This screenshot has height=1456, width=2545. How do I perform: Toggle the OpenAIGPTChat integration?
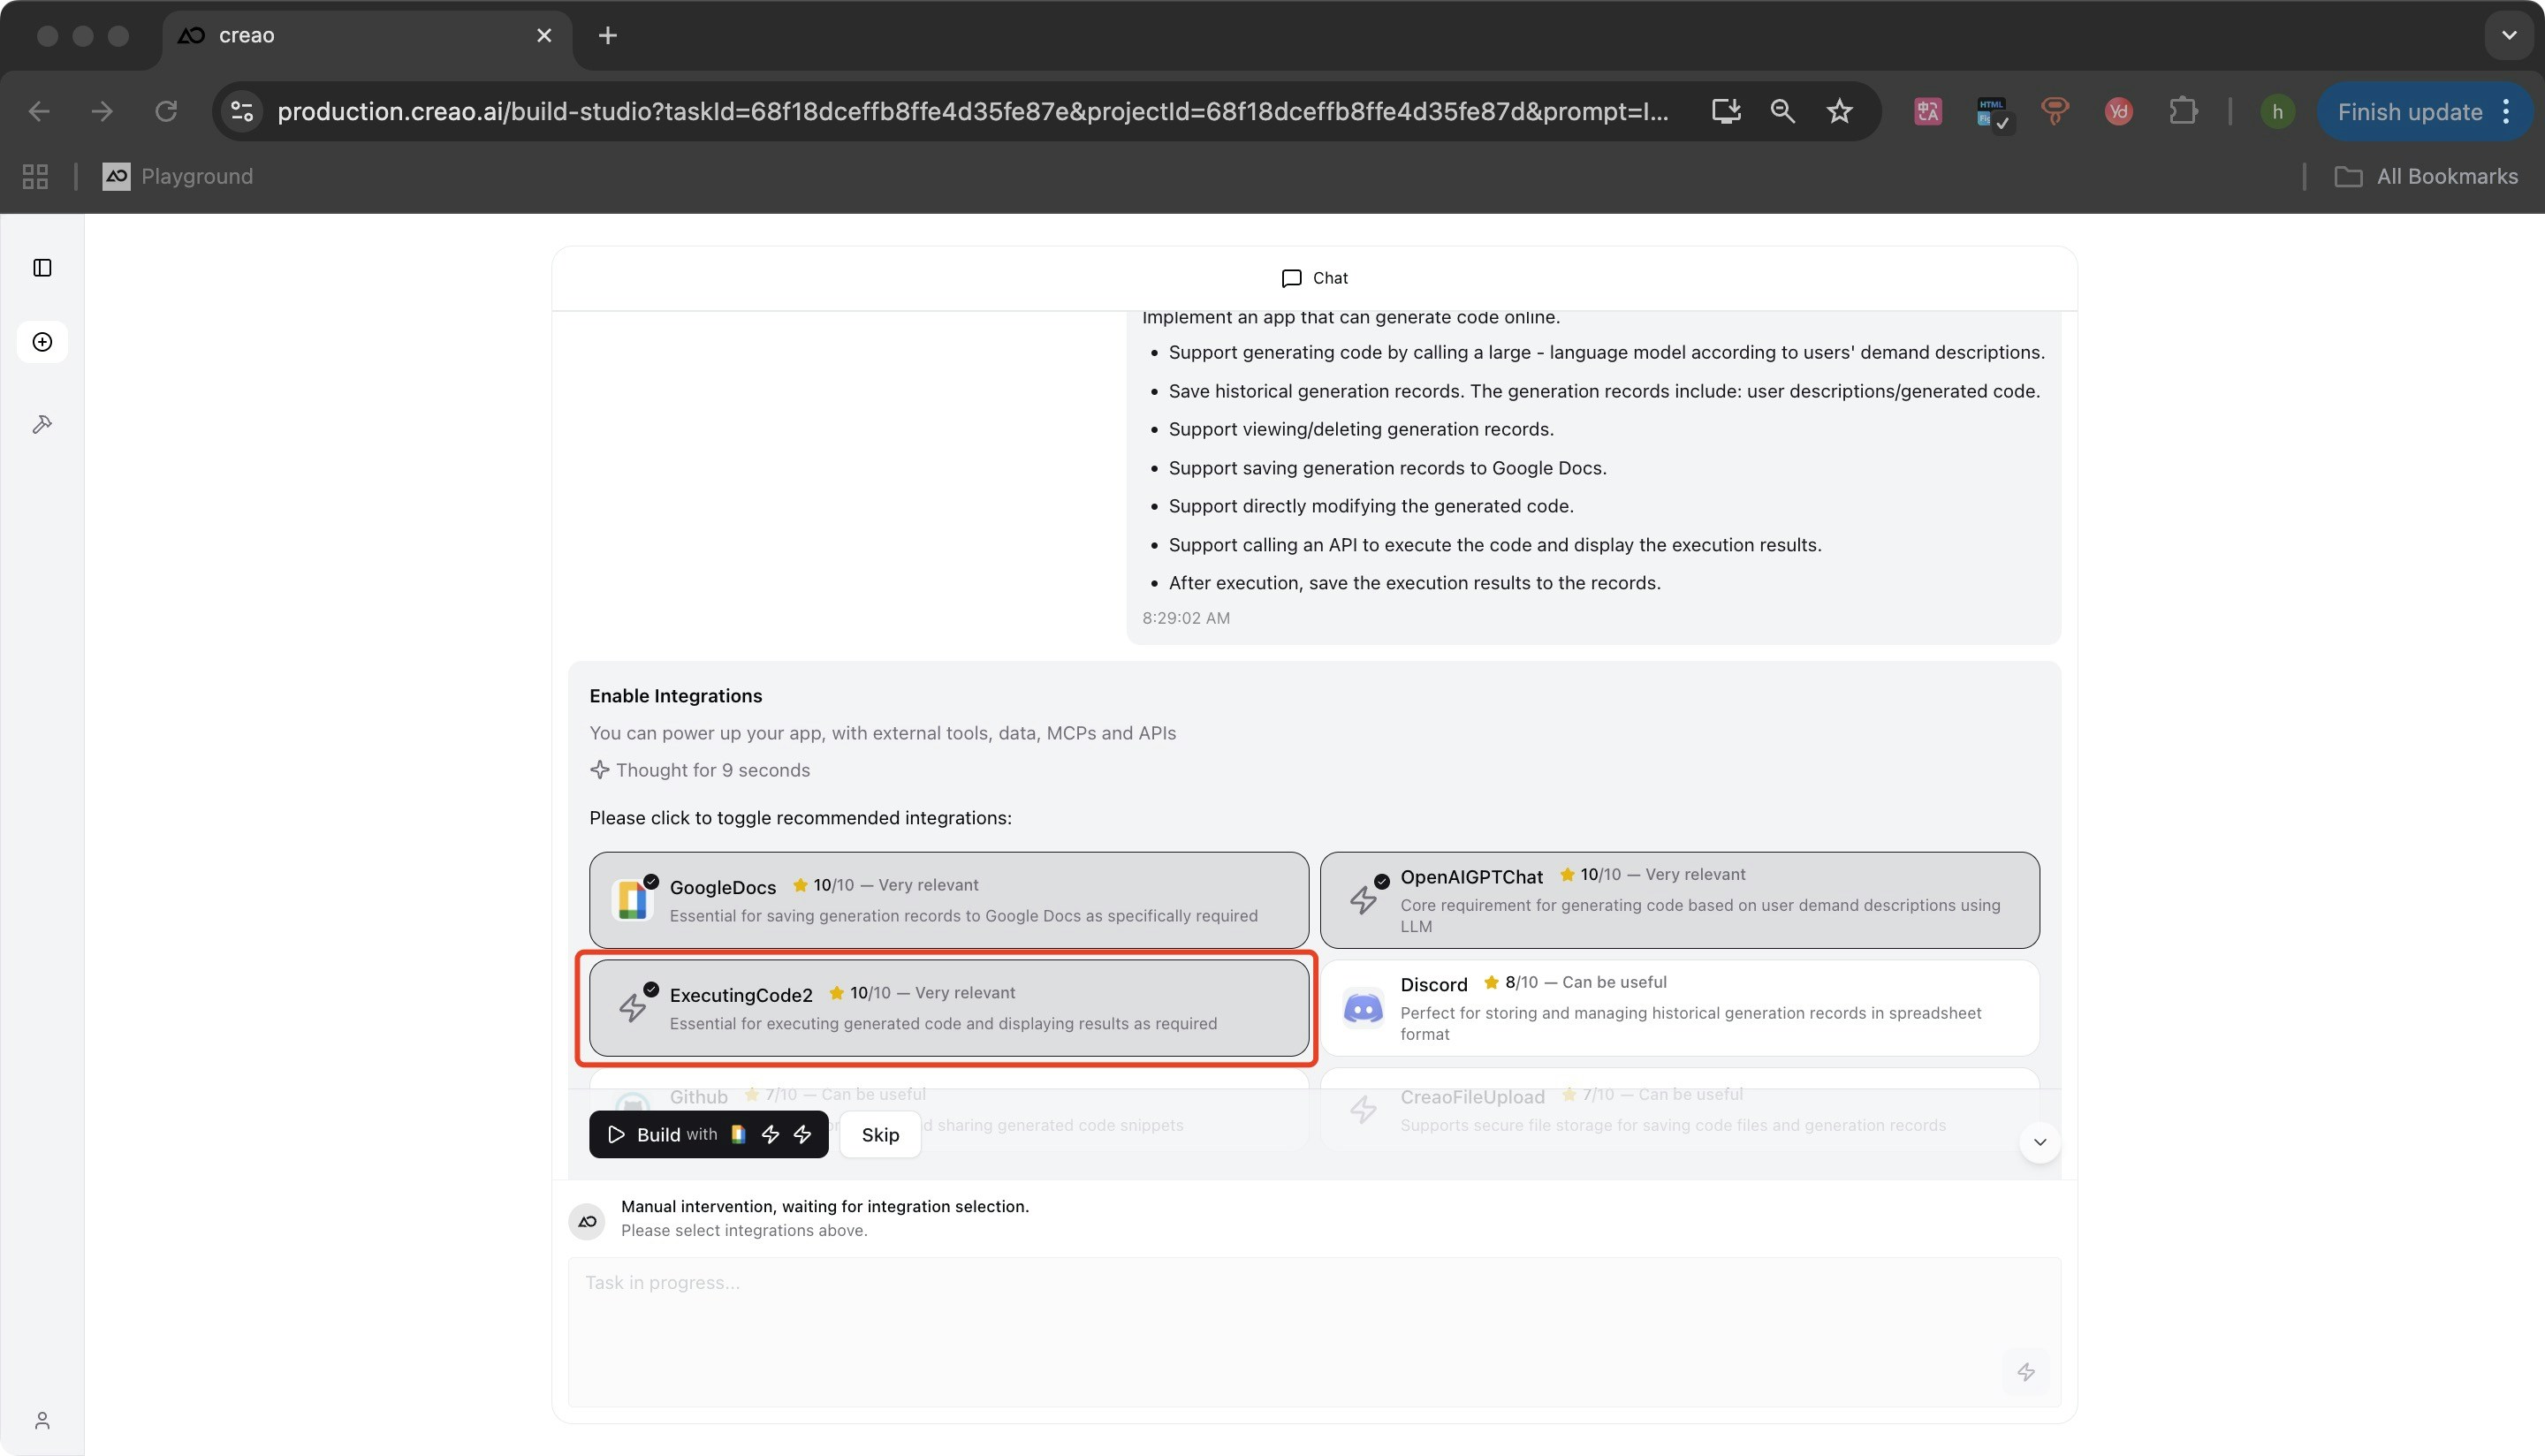(1678, 900)
